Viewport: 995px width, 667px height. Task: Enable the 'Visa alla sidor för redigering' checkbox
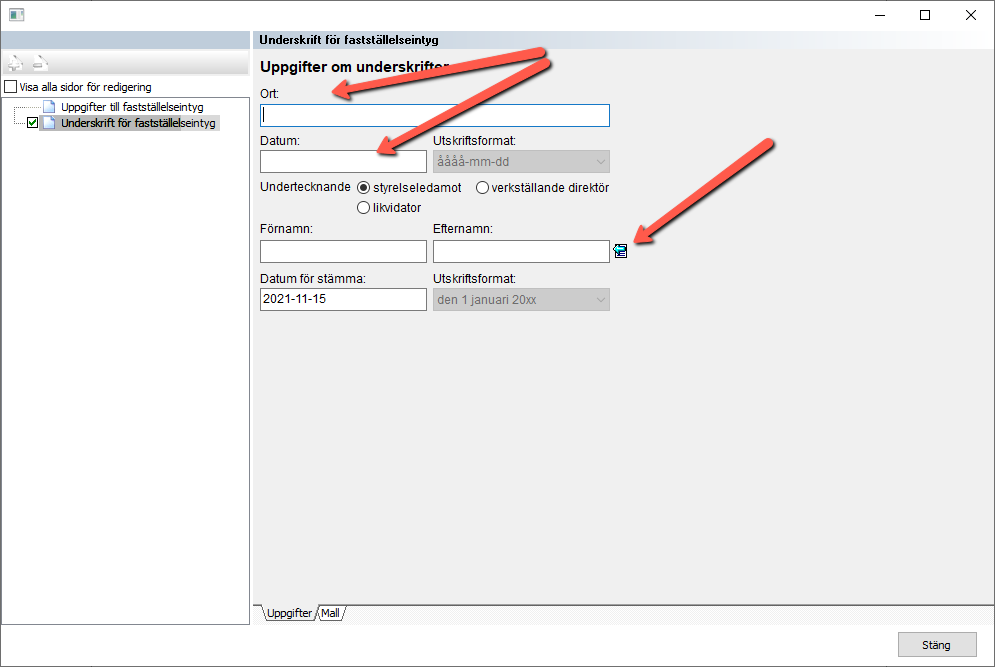11,86
